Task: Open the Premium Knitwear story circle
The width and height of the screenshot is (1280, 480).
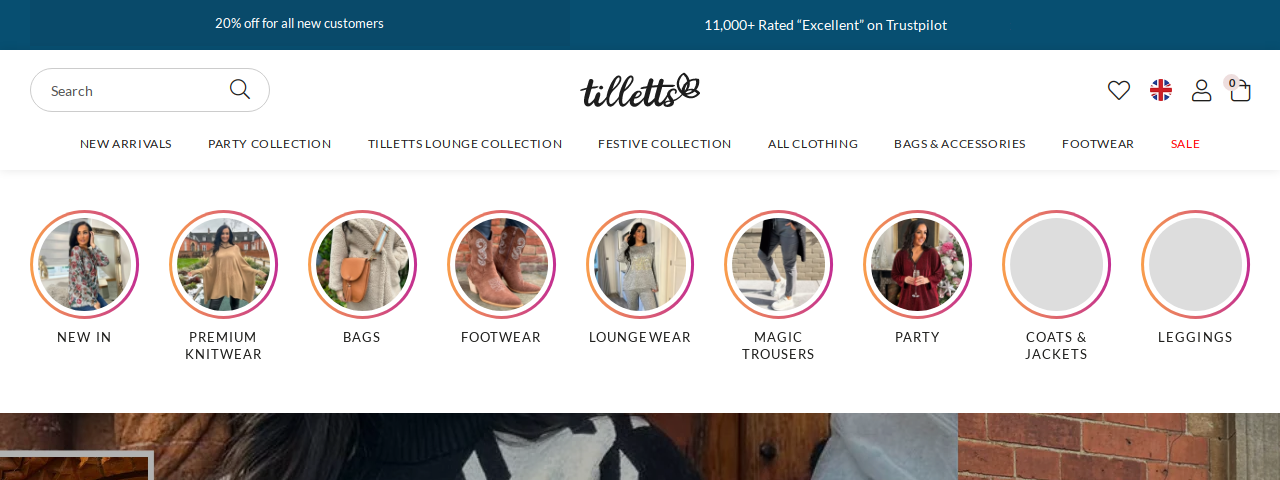Action: (x=223, y=264)
